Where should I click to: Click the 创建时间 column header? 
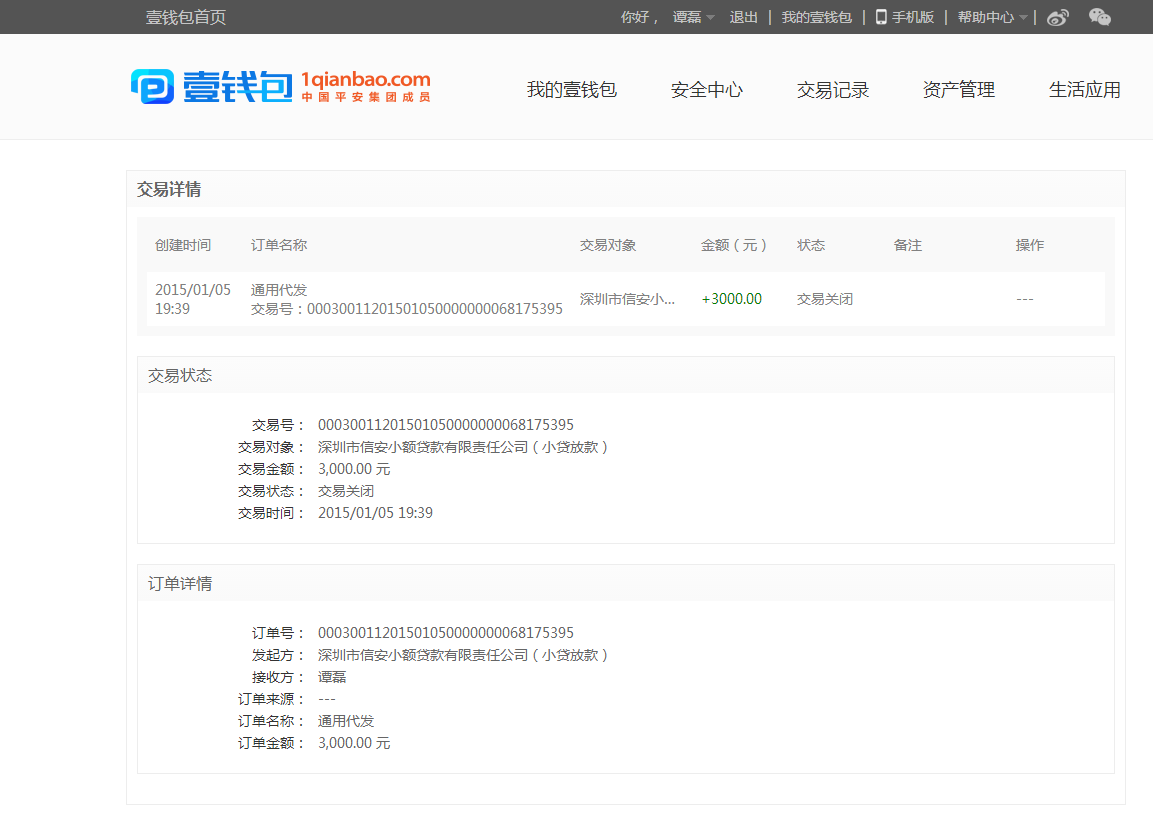click(183, 245)
